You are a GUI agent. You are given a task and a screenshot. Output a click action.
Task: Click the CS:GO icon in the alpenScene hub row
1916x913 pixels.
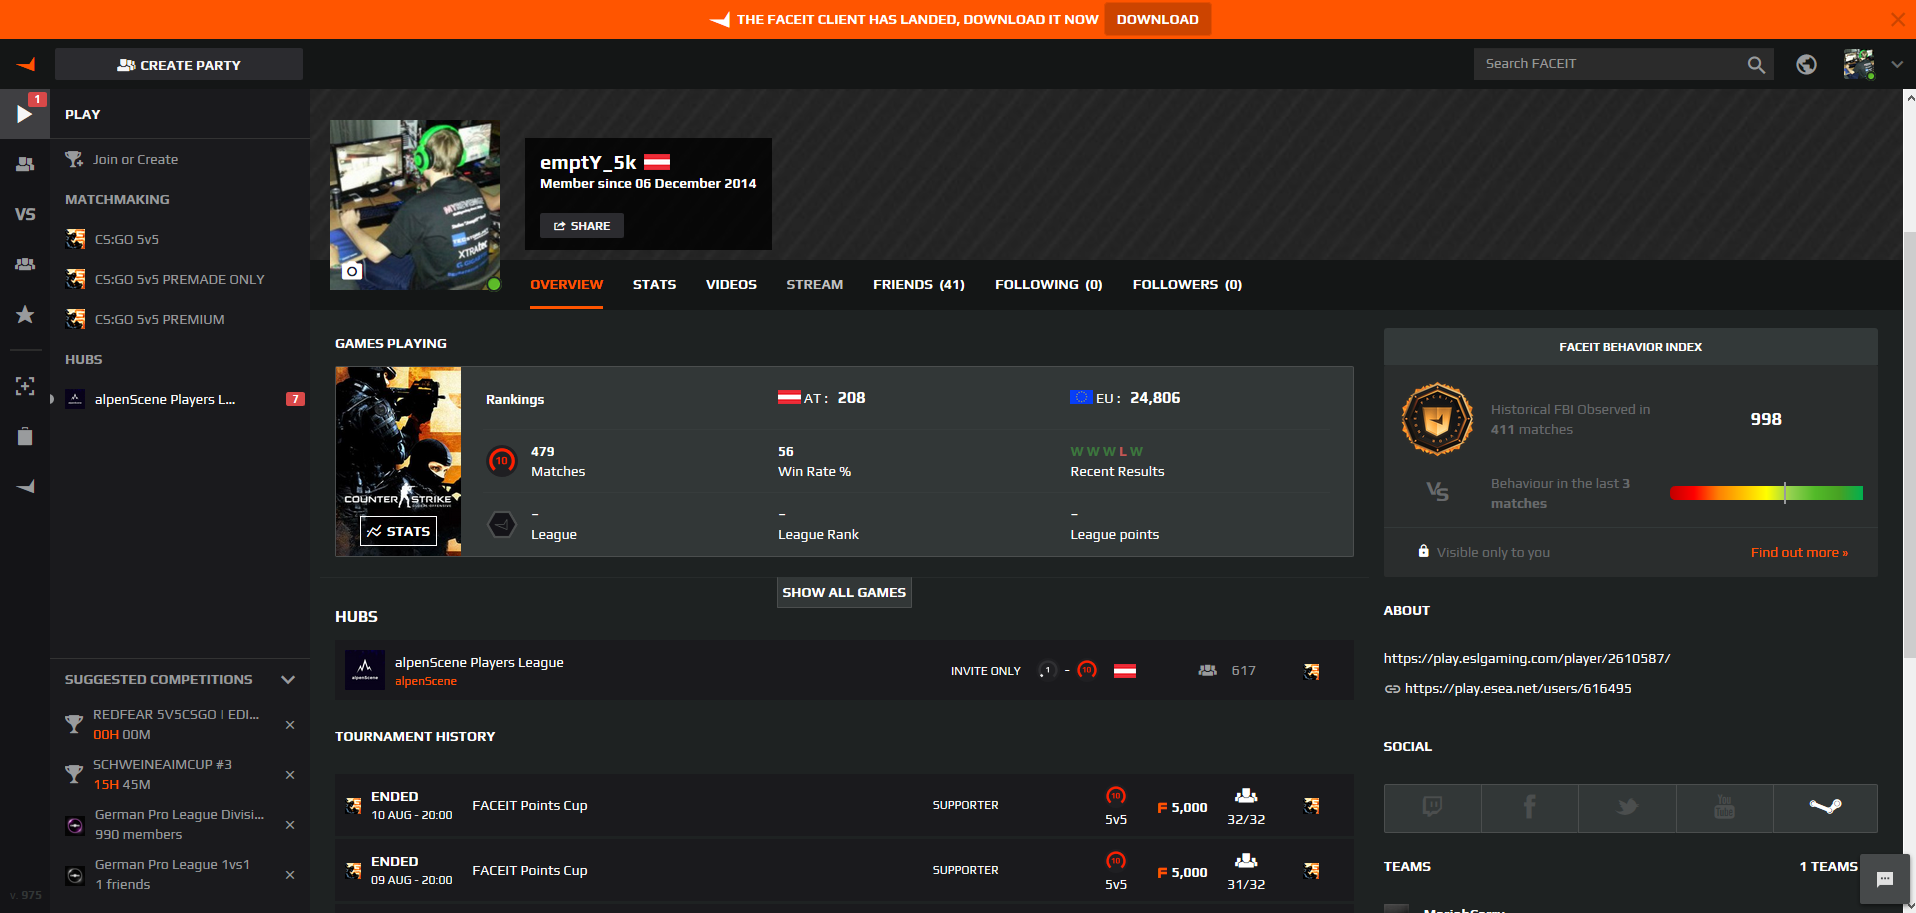coord(1311,671)
